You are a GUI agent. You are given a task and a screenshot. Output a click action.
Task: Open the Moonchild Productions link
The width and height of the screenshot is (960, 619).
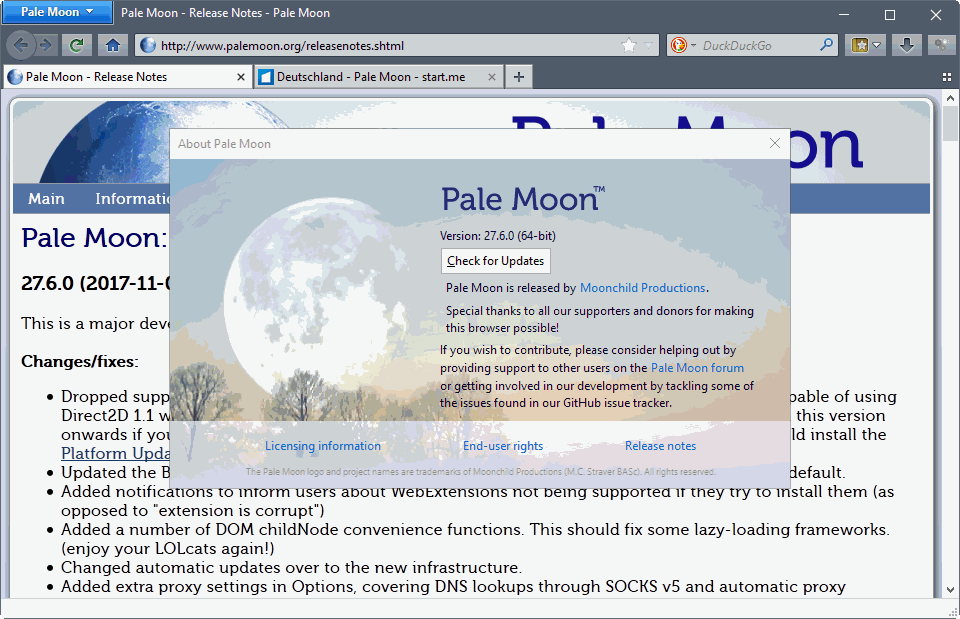tap(642, 288)
